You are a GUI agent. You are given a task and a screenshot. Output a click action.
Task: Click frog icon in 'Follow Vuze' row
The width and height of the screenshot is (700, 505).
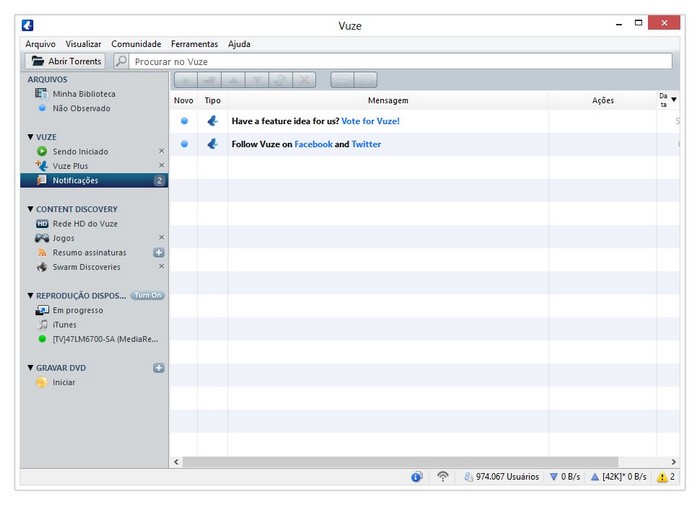pos(212,144)
